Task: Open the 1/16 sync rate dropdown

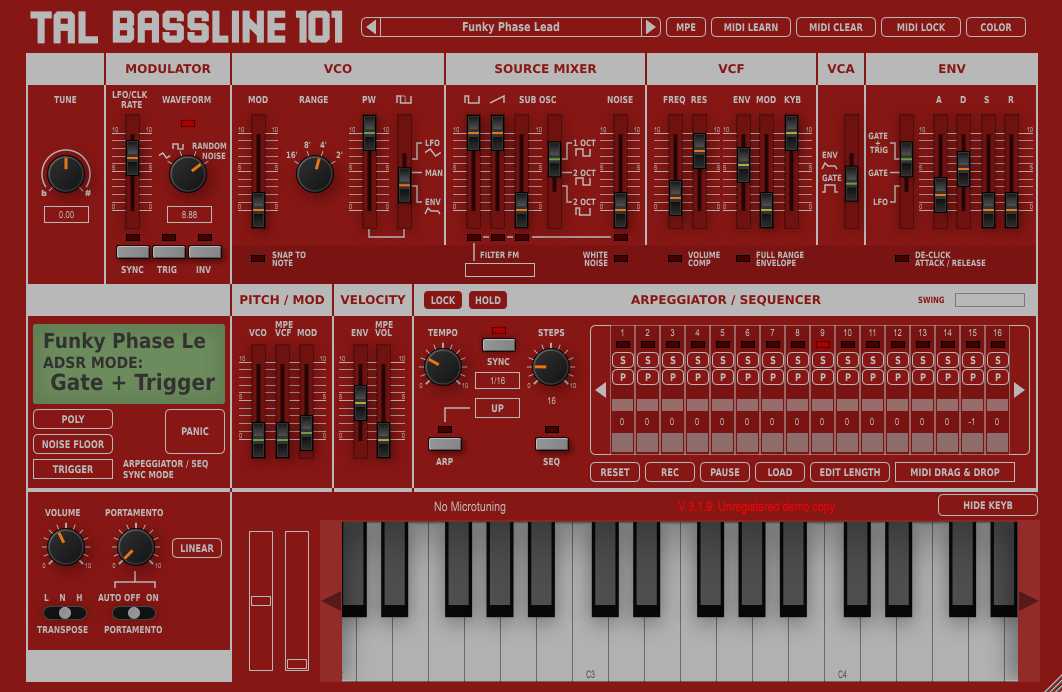Action: (497, 381)
